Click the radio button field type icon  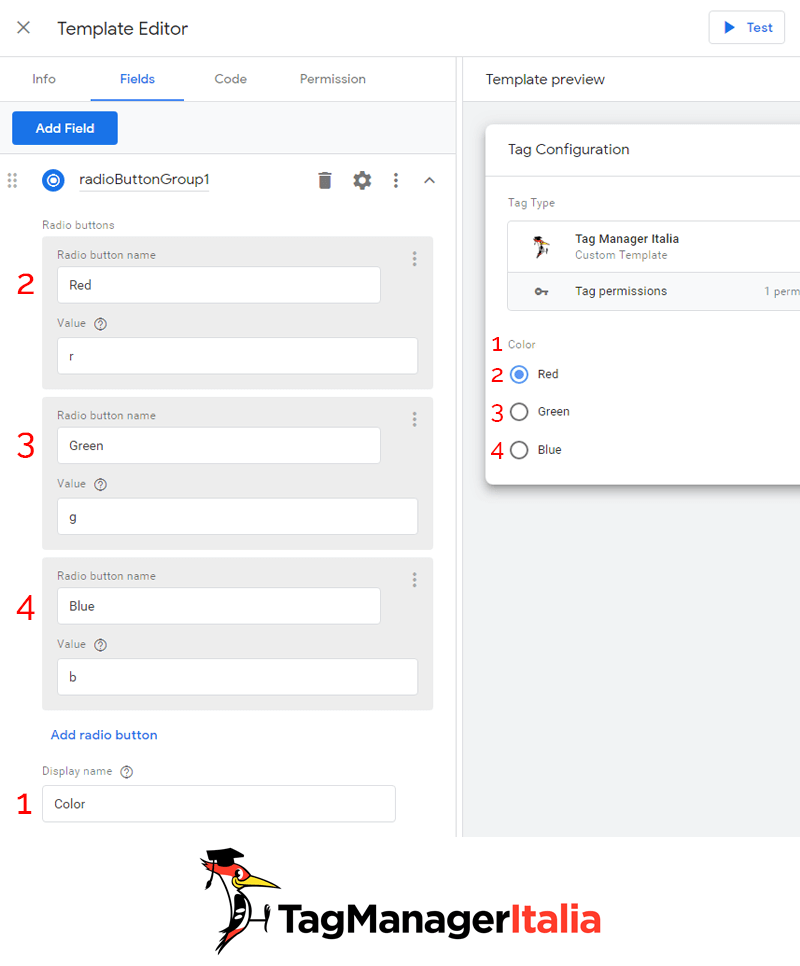coord(53,180)
